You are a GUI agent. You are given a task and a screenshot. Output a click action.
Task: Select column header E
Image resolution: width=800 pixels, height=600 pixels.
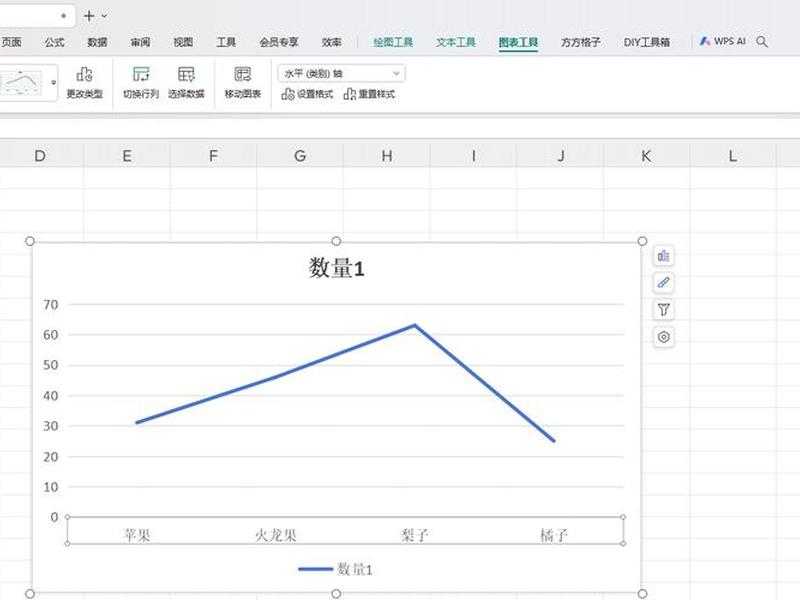(127, 156)
